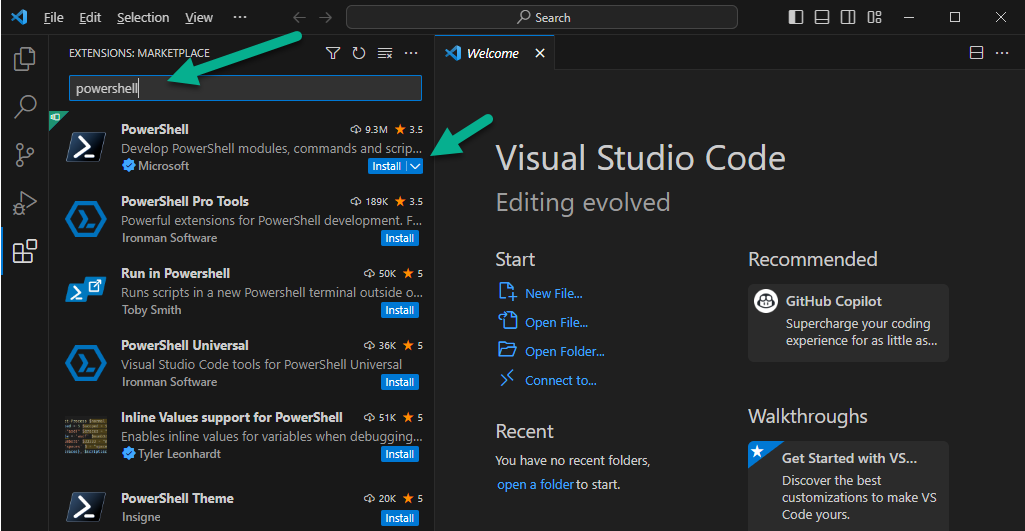Viewport: 1025px width, 531px height.
Task: Click the open a folder link
Action: point(535,485)
